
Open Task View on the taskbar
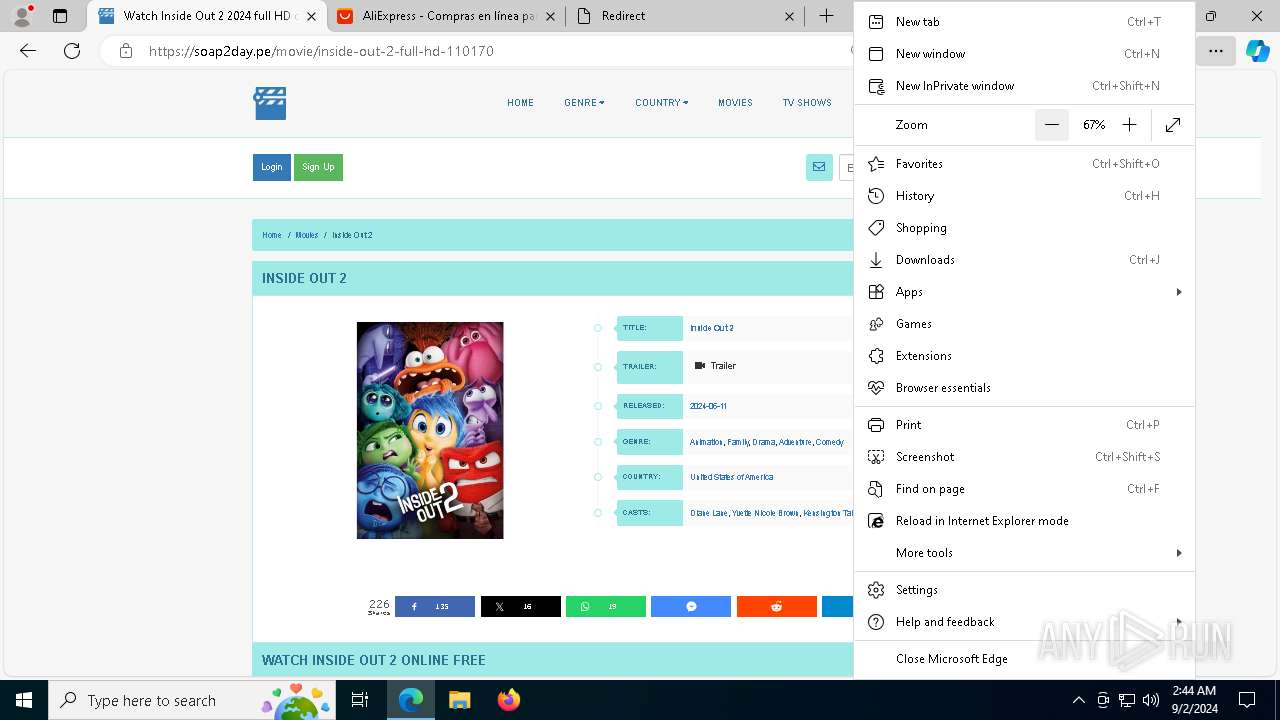click(x=360, y=700)
